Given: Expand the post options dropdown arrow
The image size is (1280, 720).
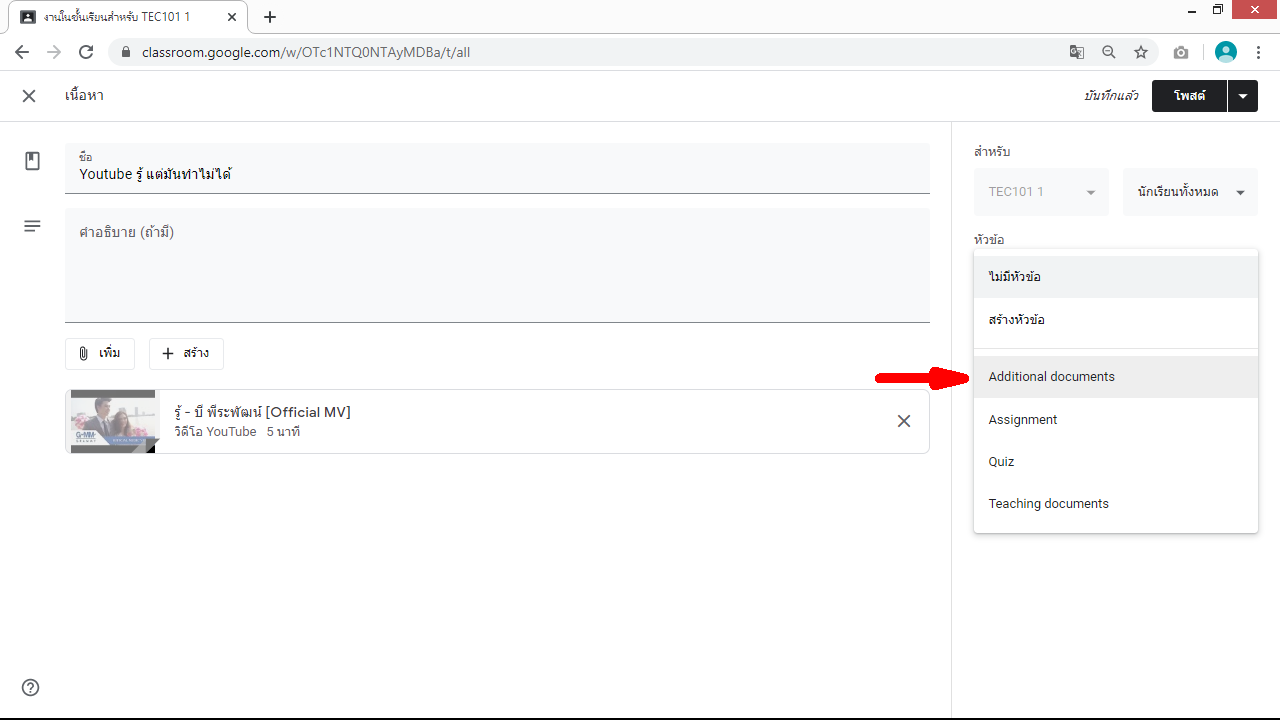Looking at the screenshot, I should [1242, 96].
